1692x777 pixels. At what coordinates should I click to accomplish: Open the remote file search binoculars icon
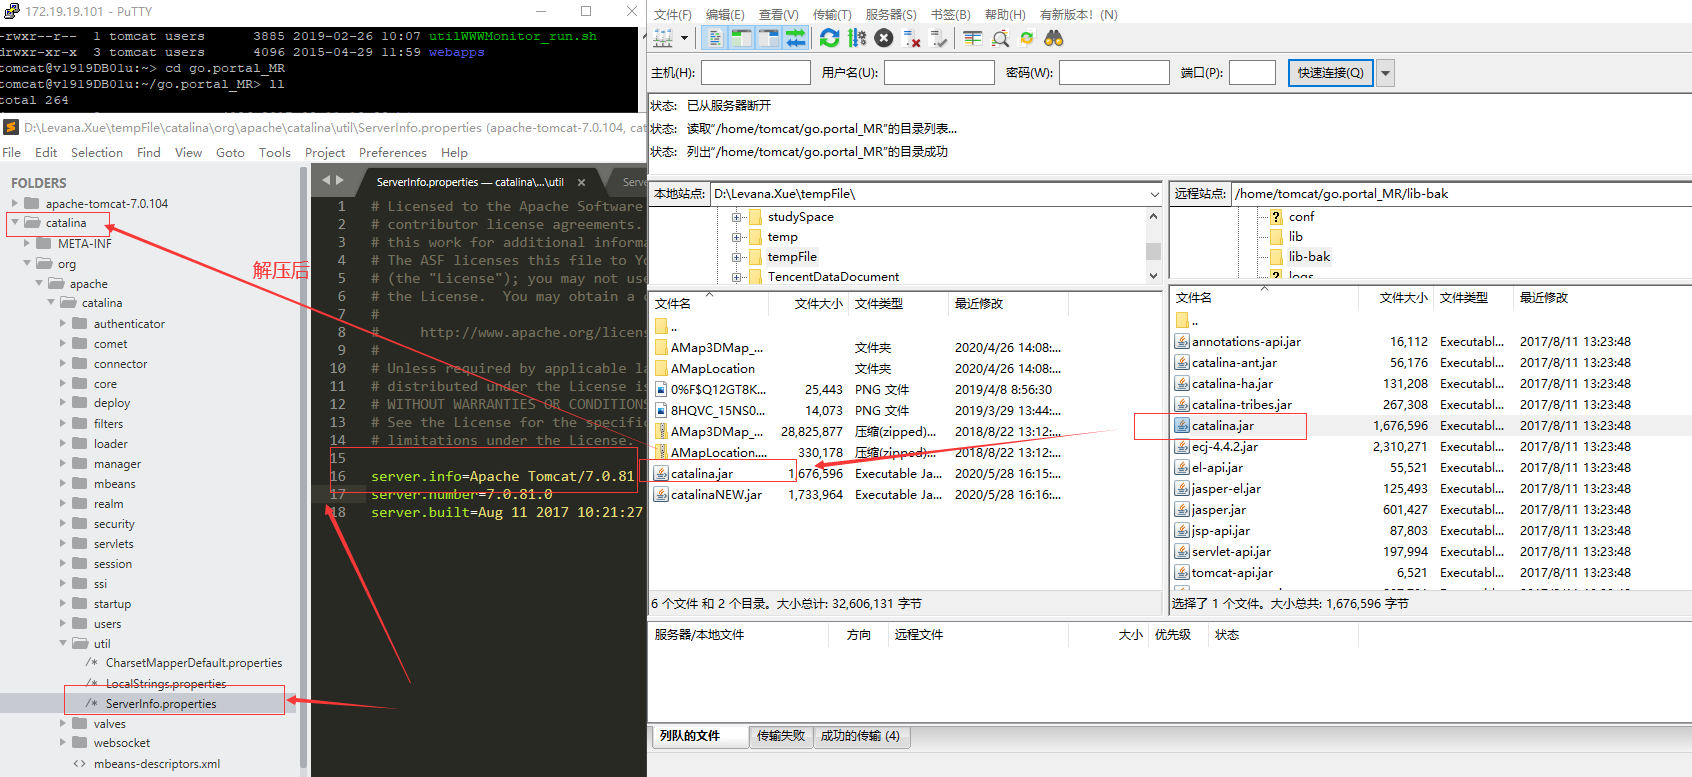[1054, 38]
